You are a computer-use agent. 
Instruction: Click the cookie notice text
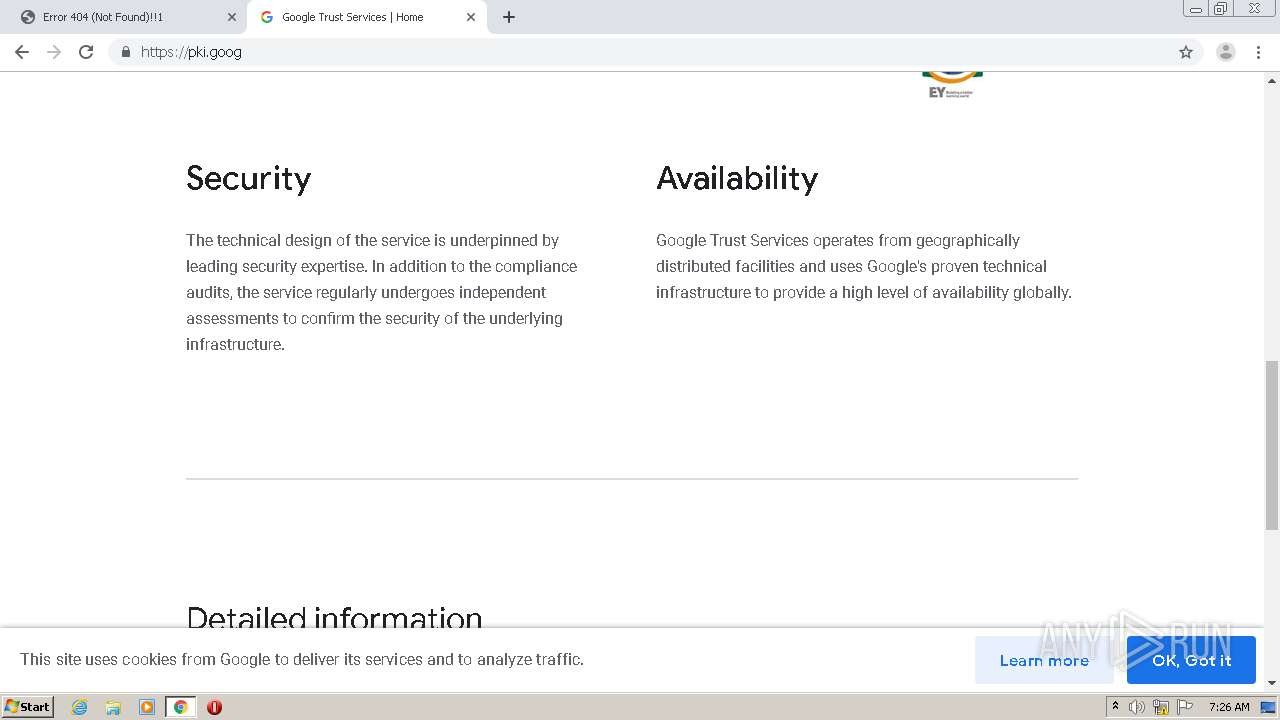point(302,659)
